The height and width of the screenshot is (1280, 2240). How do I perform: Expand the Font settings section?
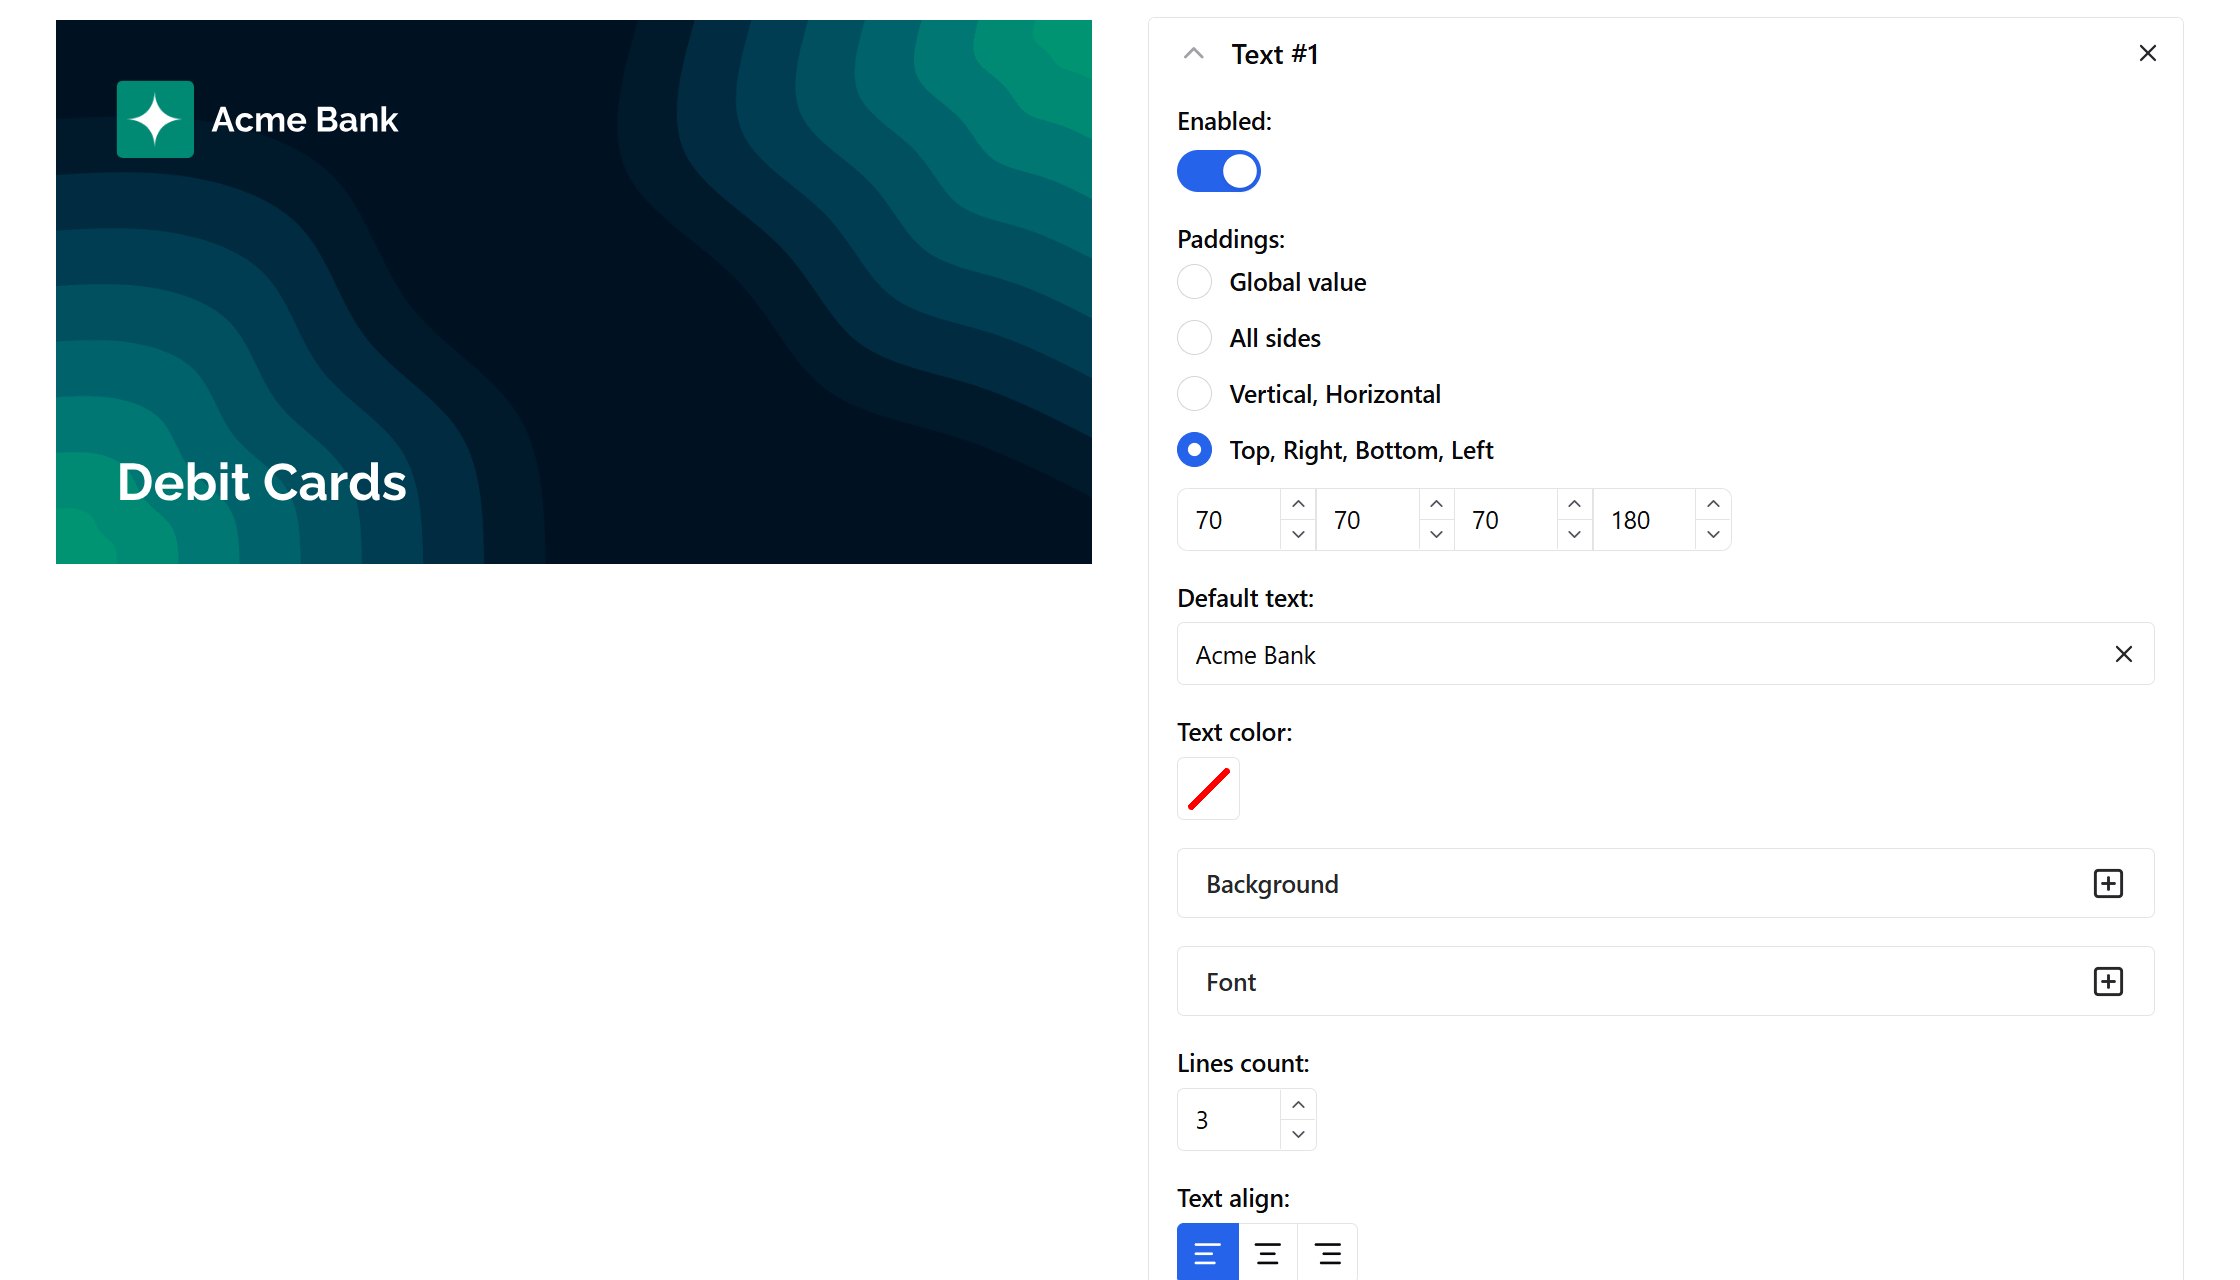pyautogui.click(x=1231, y=982)
